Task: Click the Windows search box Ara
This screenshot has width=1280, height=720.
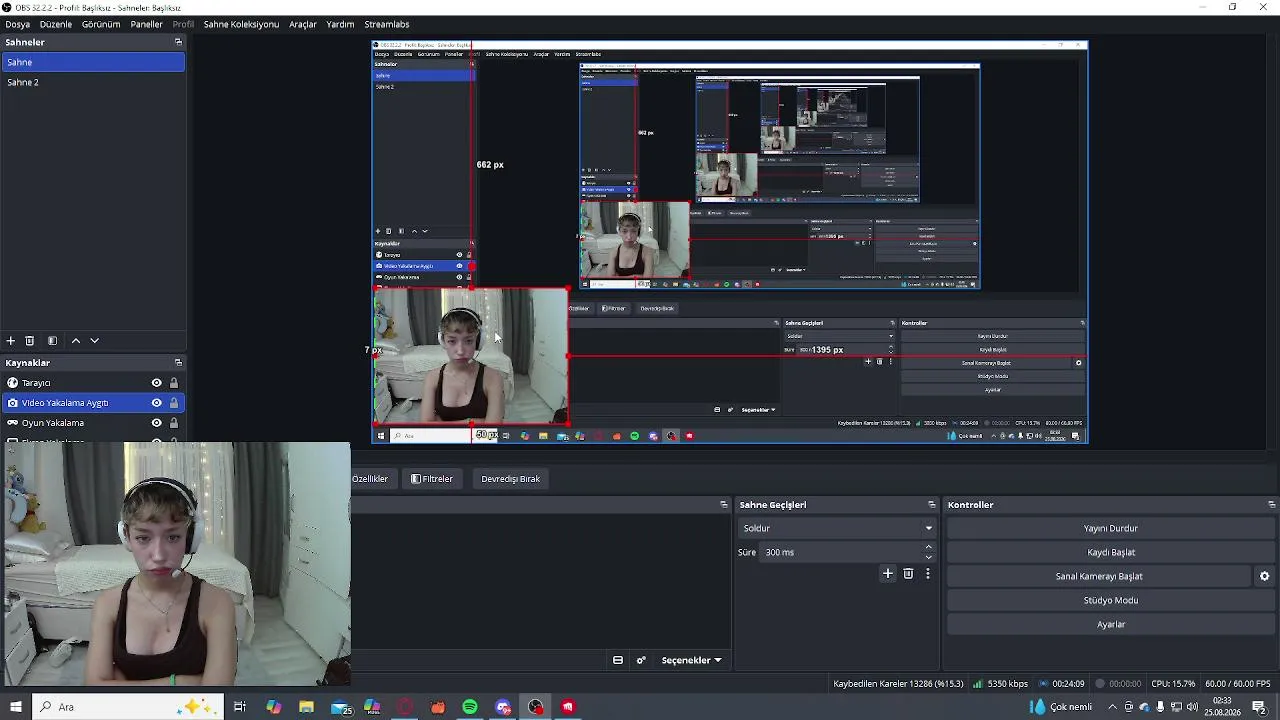Action: [130, 707]
